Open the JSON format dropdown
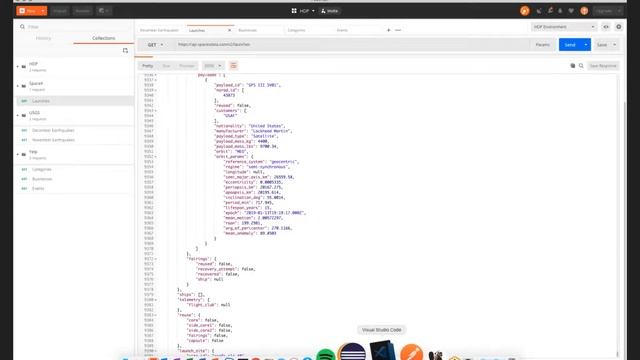This screenshot has width=640, height=360. coord(213,66)
